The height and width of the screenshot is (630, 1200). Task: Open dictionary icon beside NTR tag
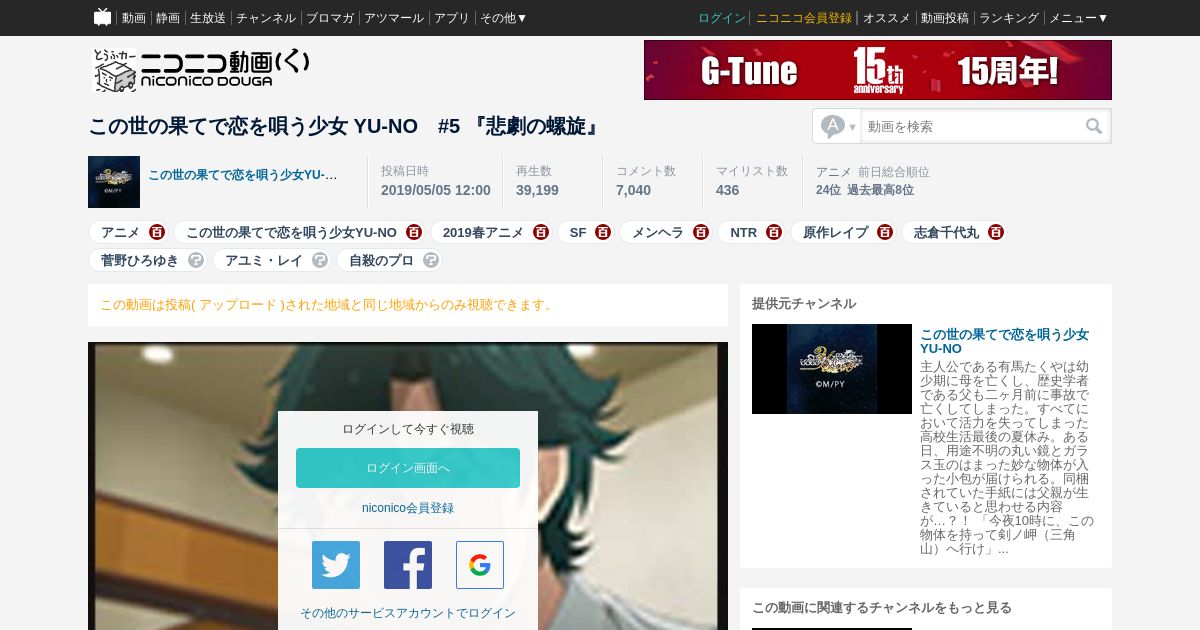774,232
